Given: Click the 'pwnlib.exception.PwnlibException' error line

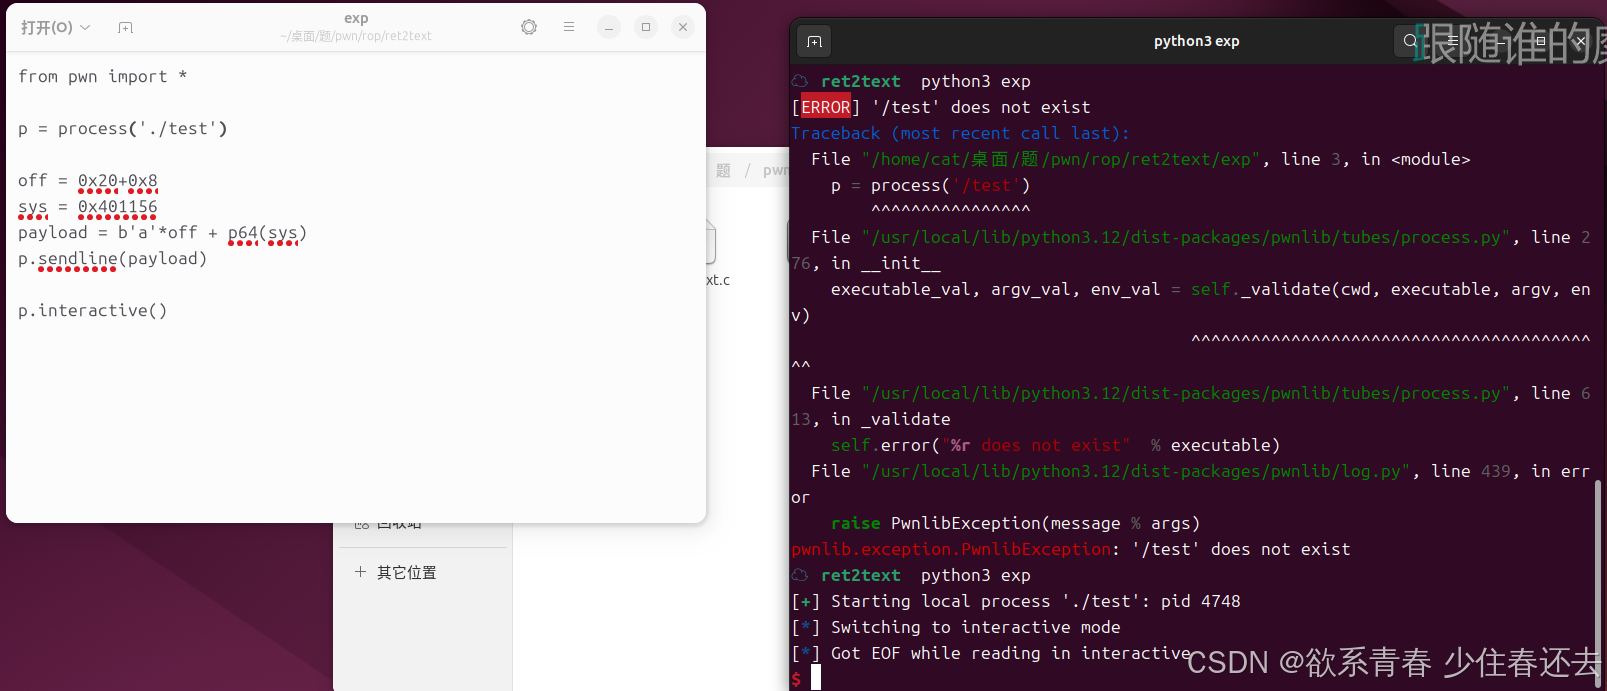Looking at the screenshot, I should (1071, 549).
